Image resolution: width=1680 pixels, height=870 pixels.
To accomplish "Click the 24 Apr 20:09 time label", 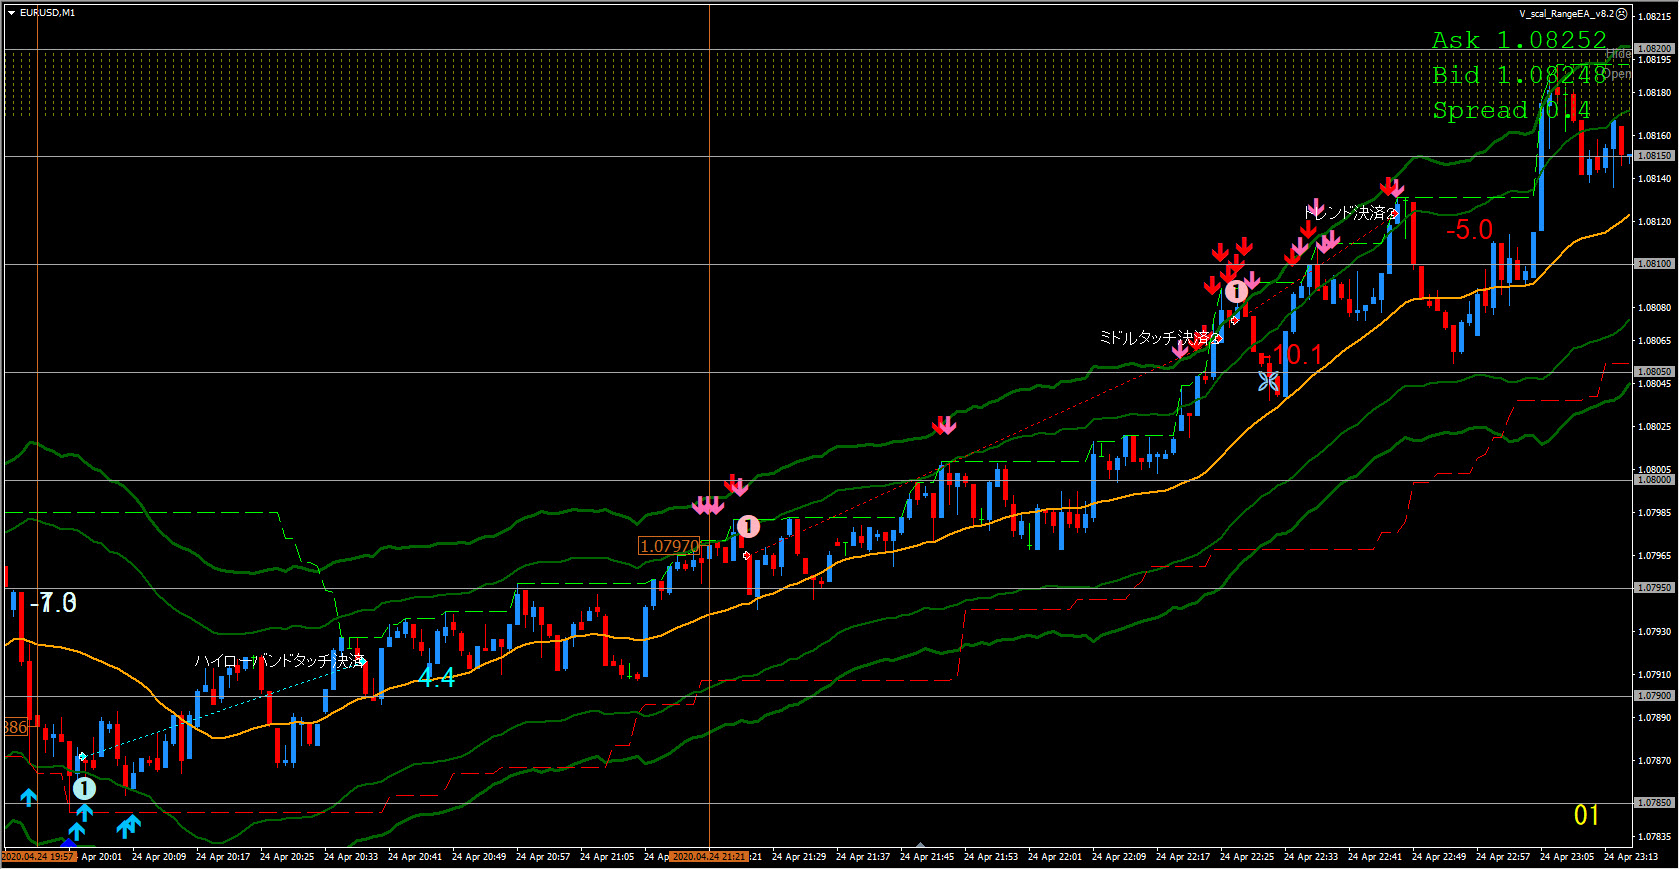I will 159,857.
